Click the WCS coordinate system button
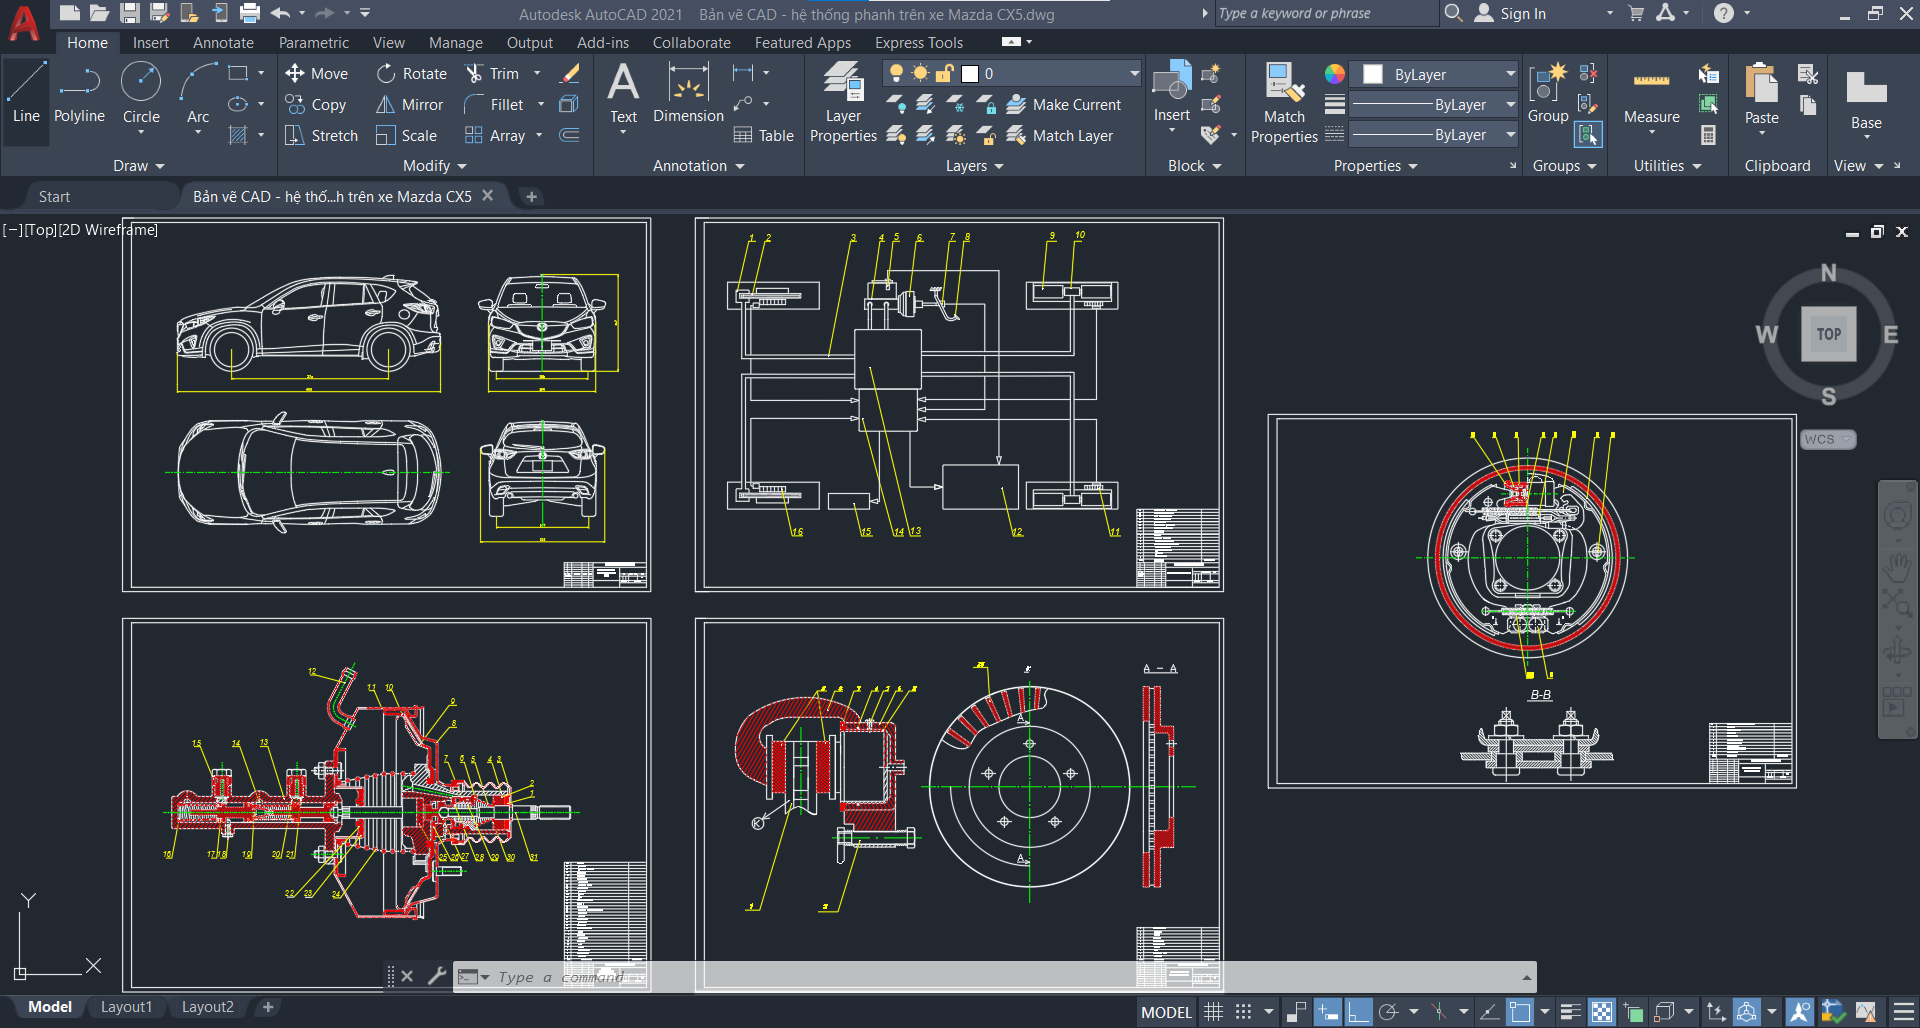The height and width of the screenshot is (1028, 1920). click(x=1828, y=440)
